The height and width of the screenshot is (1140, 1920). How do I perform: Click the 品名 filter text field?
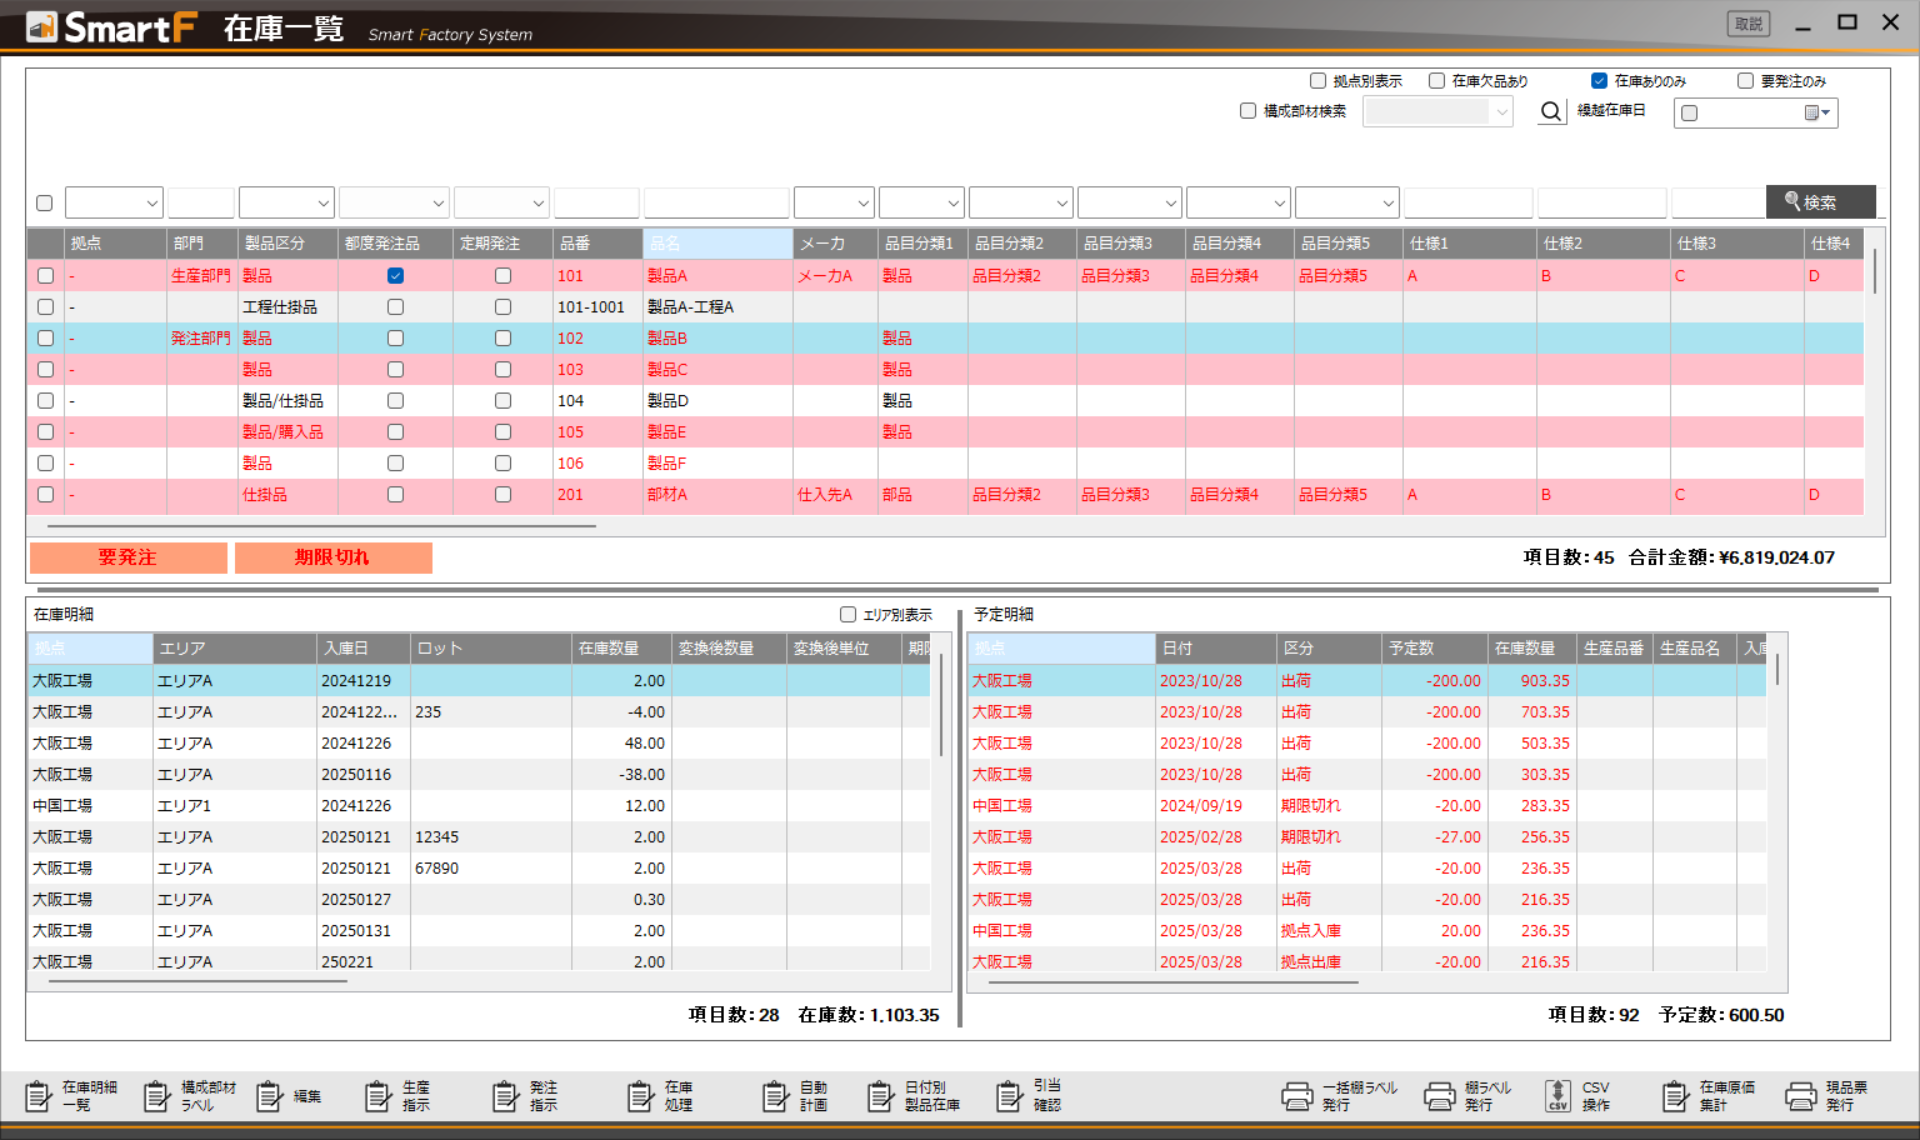point(716,203)
